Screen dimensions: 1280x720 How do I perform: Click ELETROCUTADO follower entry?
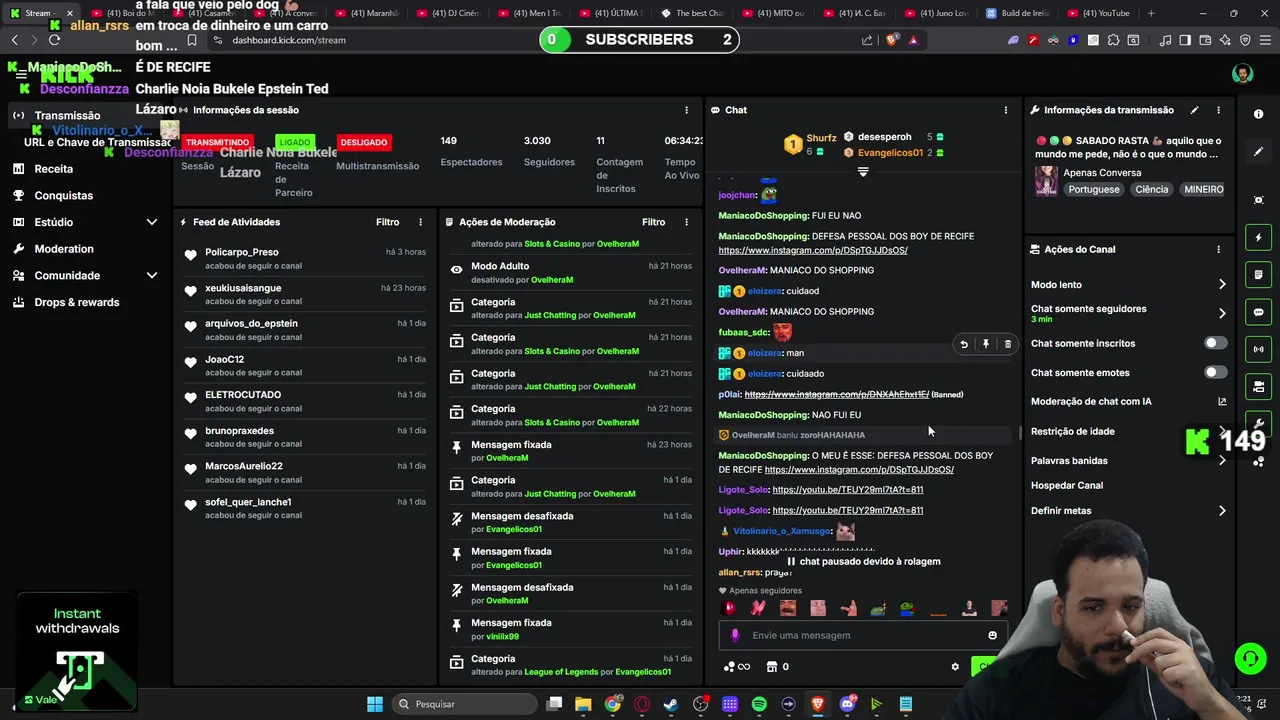click(x=305, y=401)
